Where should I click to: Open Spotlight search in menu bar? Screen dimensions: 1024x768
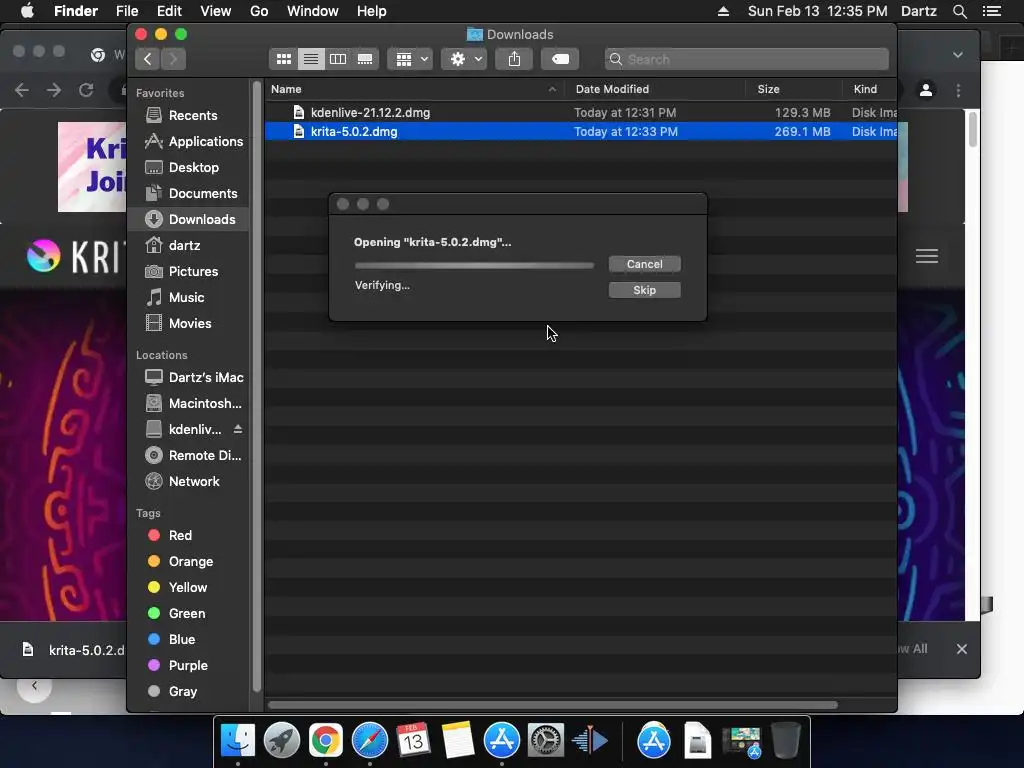(x=959, y=11)
